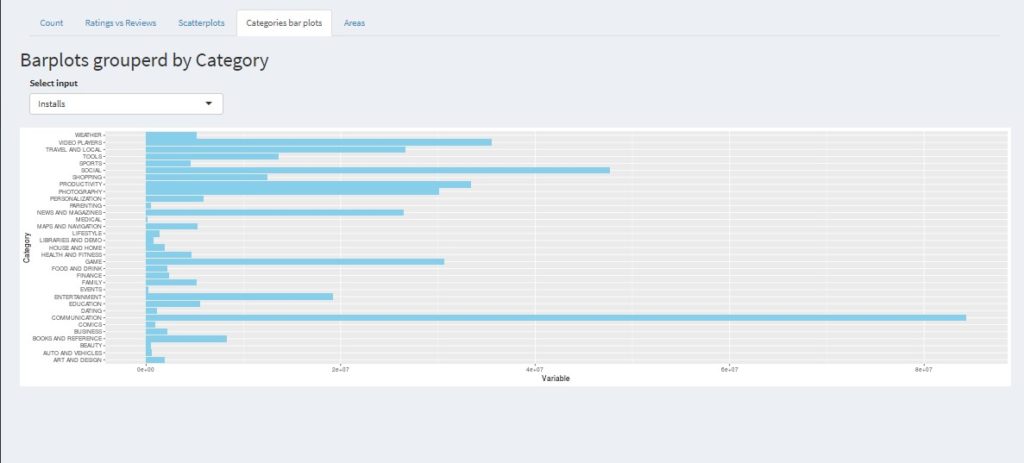Open the Areas tab
The height and width of the screenshot is (463, 1024).
pos(354,23)
